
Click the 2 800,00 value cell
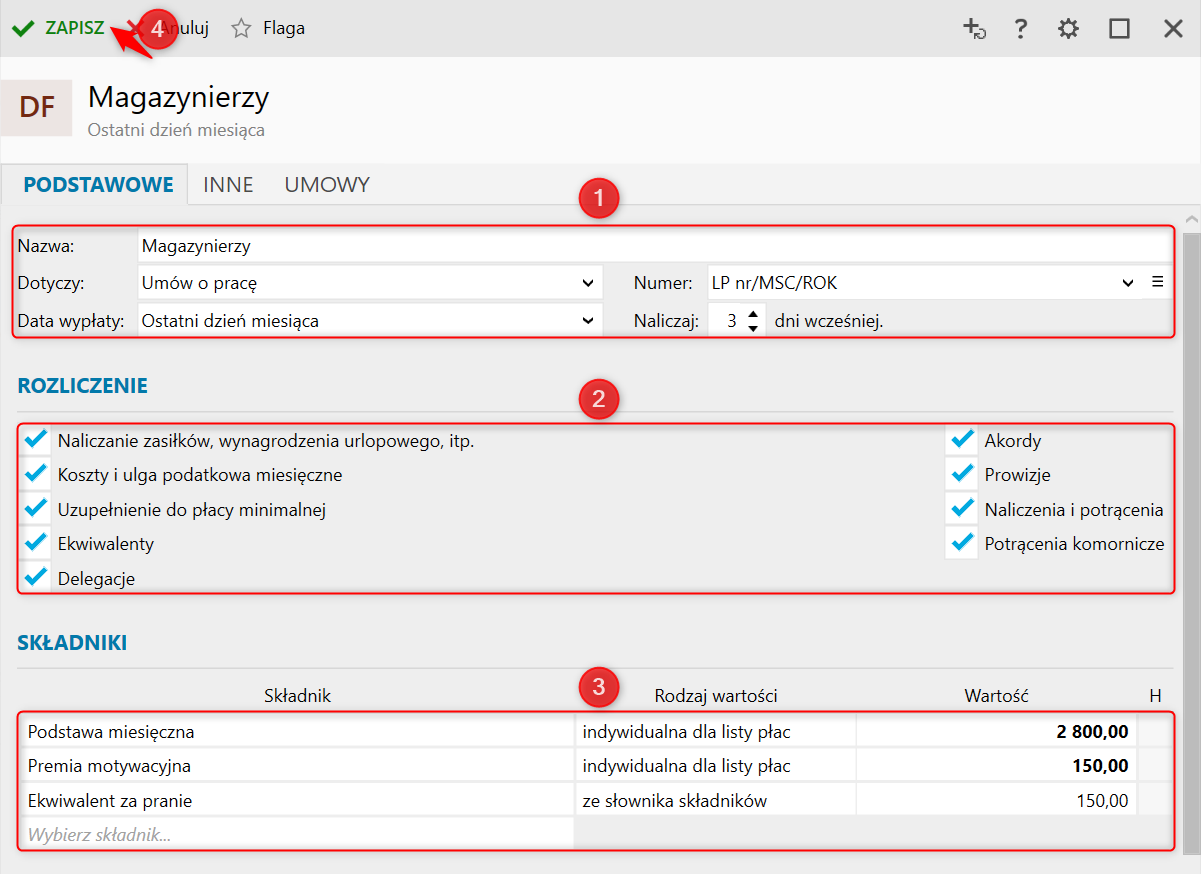tap(997, 732)
